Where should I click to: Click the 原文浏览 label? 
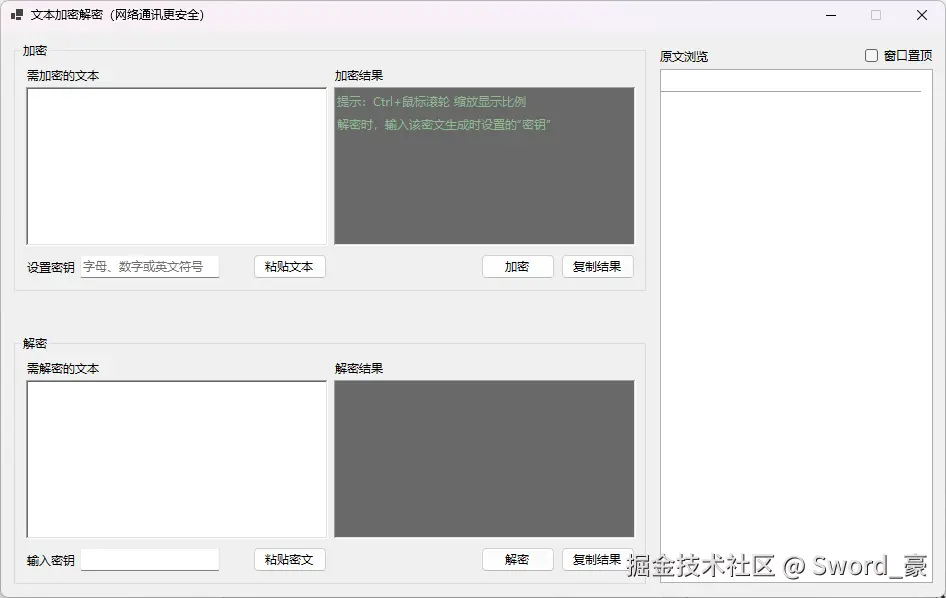click(684, 57)
